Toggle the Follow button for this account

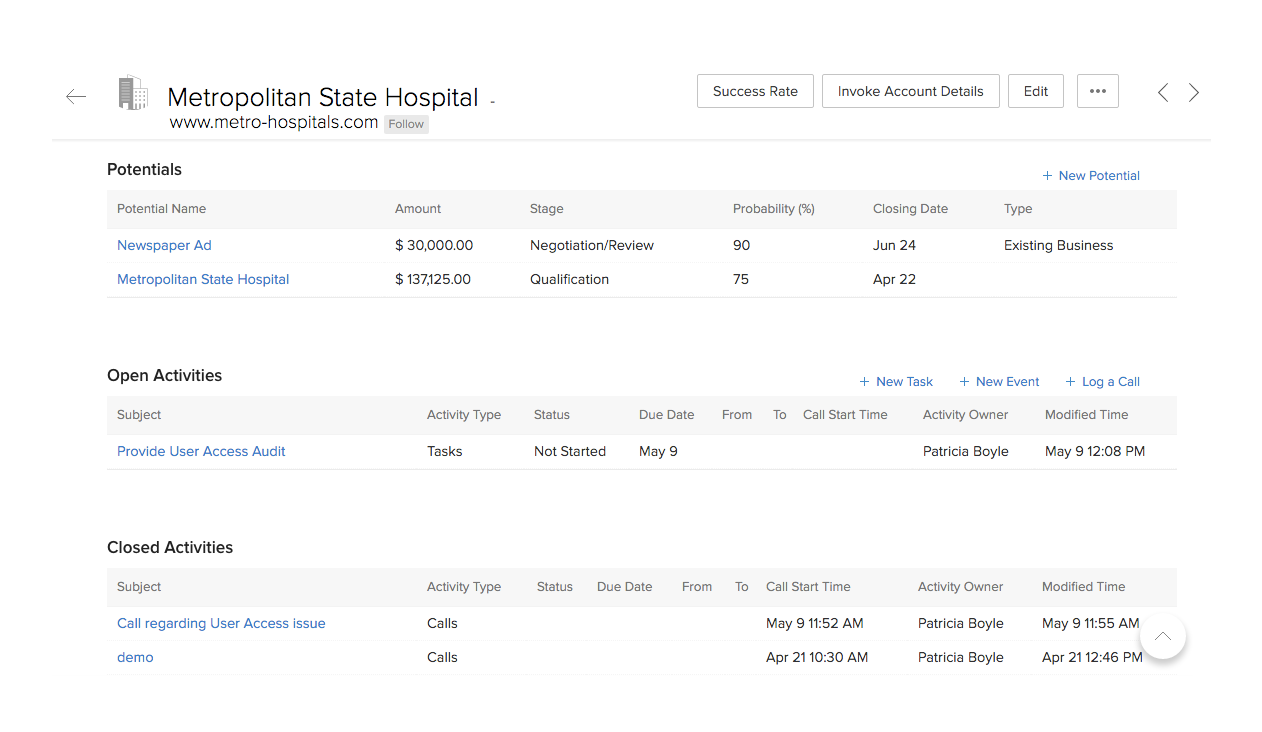[x=406, y=124]
